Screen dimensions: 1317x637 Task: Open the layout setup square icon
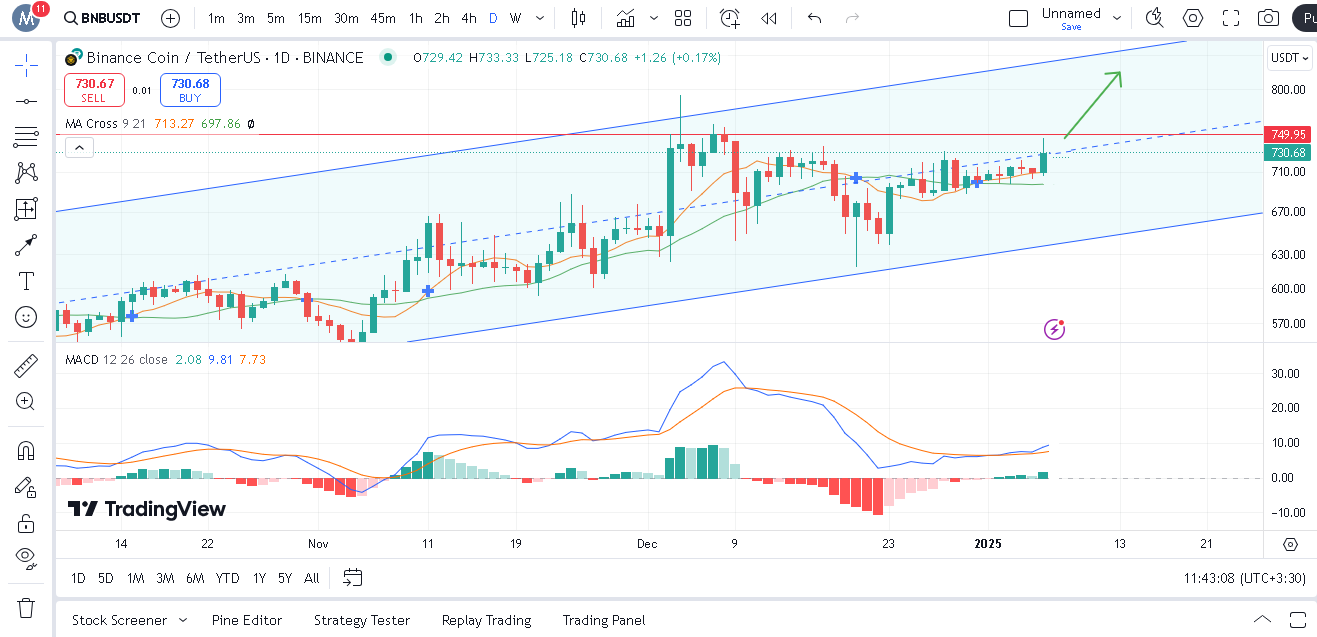[x=1018, y=18]
